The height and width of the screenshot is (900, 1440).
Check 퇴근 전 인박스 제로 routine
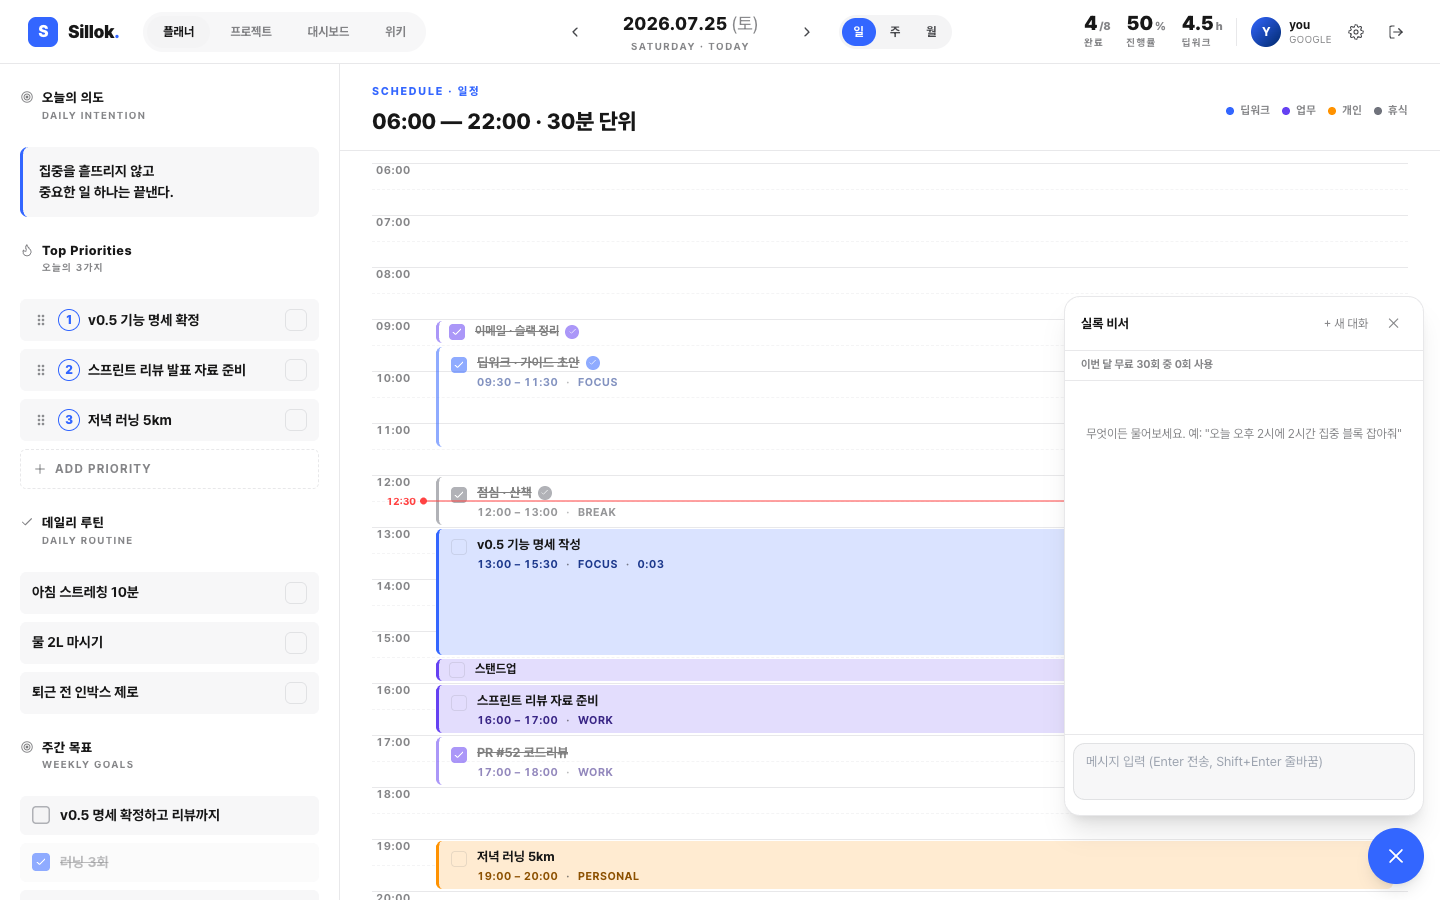(x=296, y=693)
